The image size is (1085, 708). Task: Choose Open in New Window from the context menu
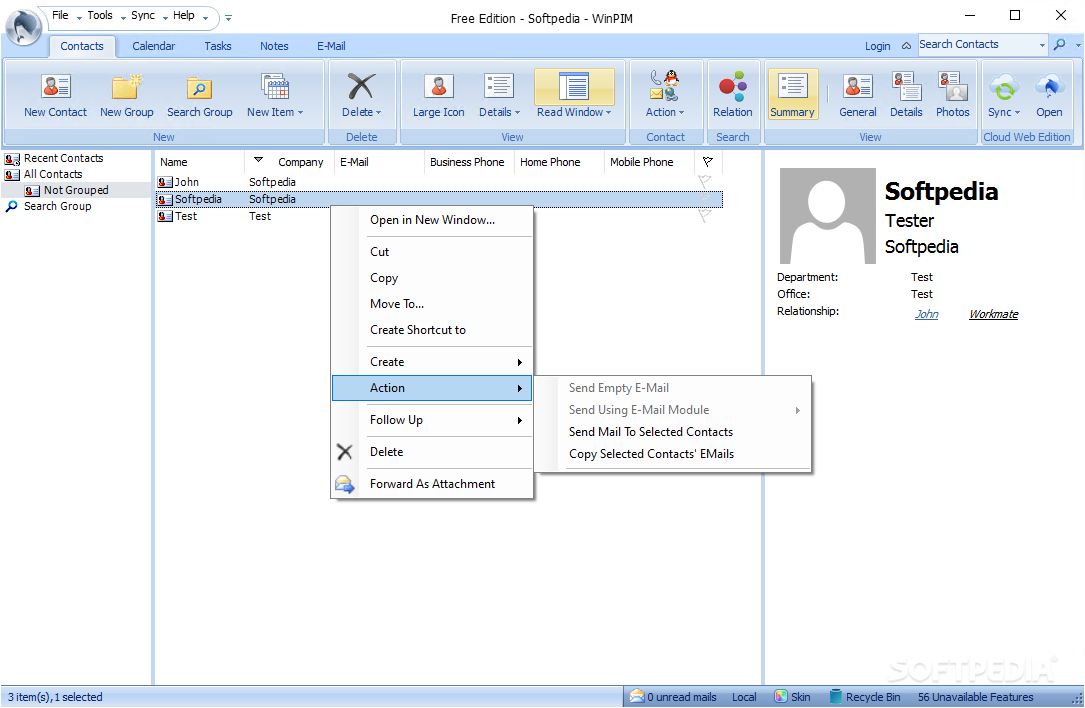pyautogui.click(x=432, y=220)
